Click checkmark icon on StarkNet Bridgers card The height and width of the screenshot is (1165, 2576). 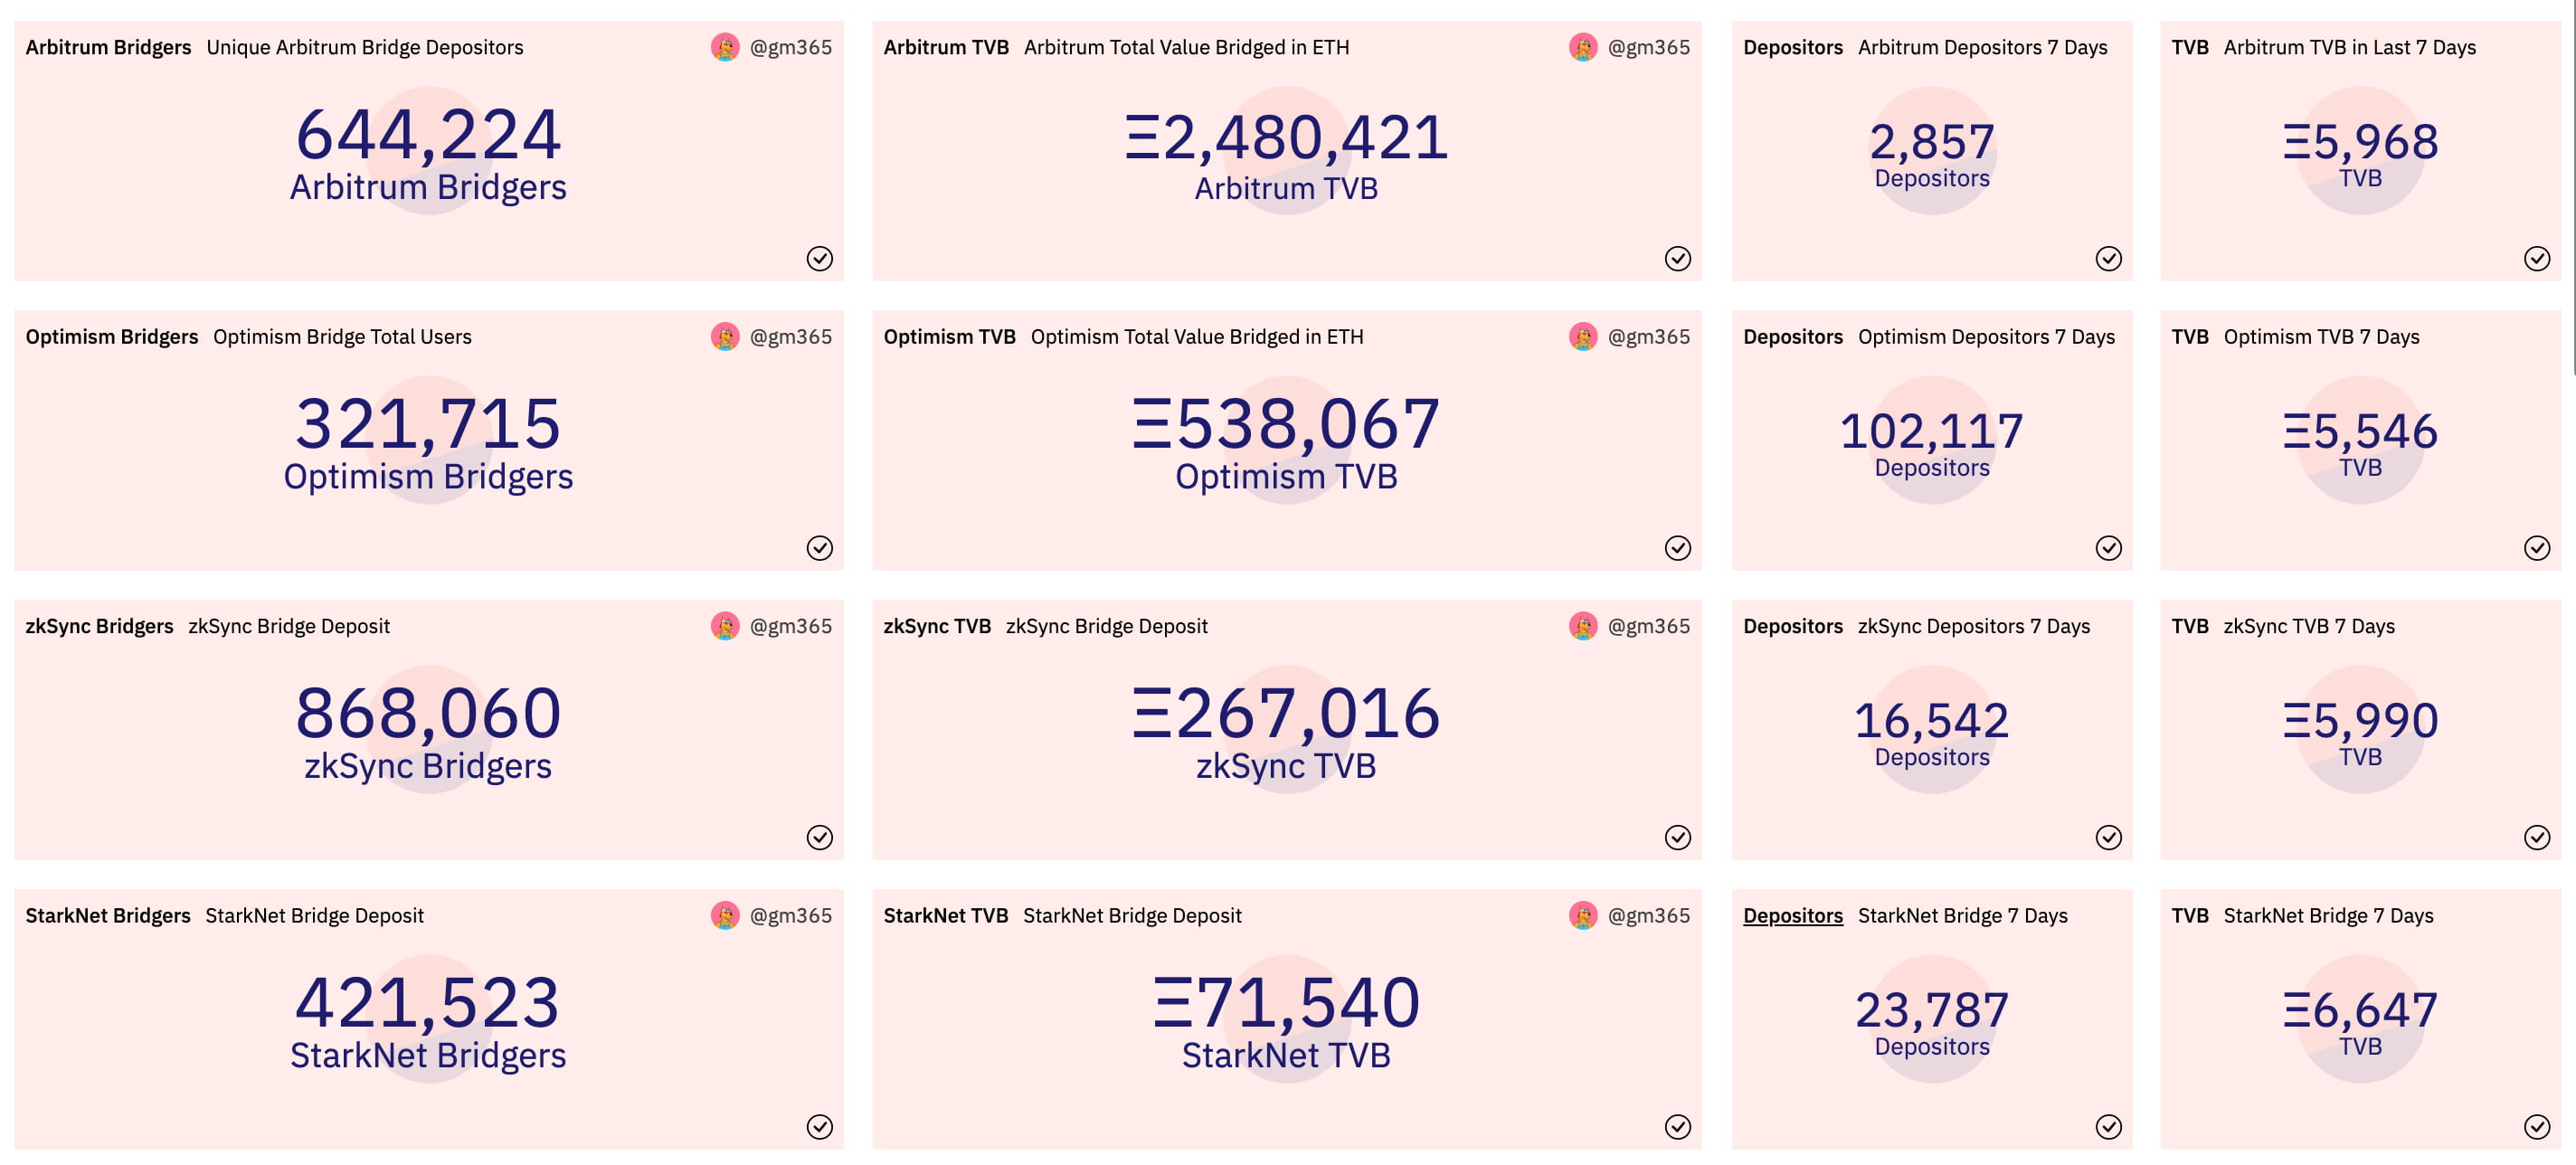point(819,1127)
